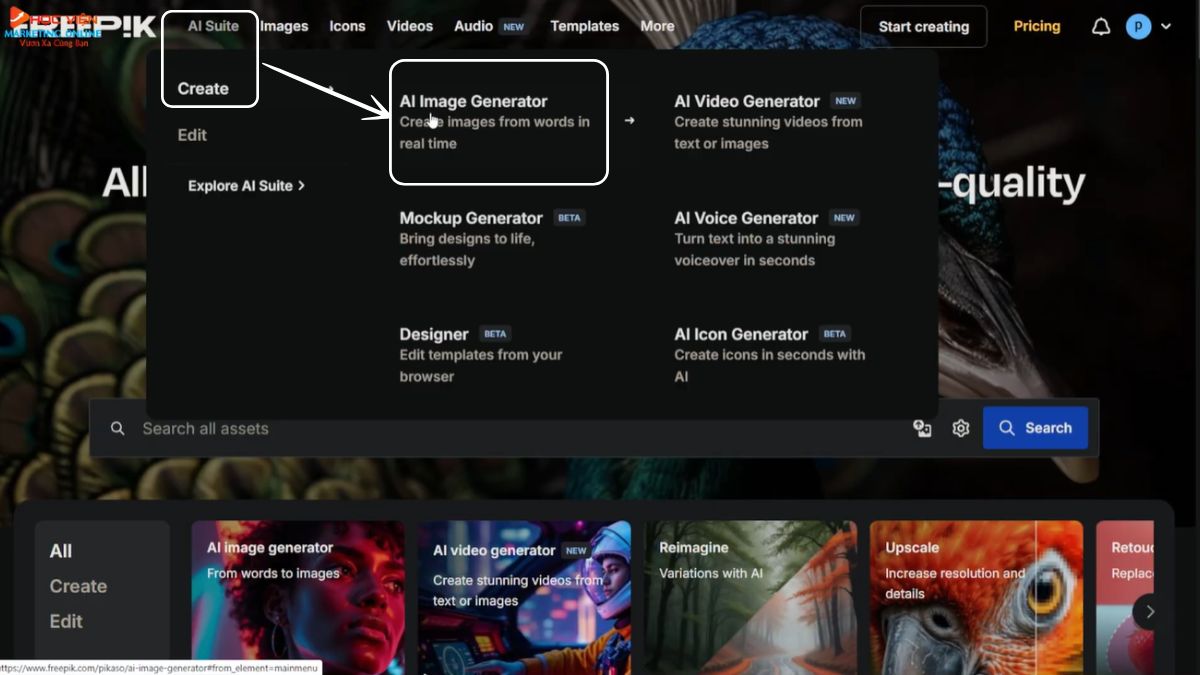Select the Create category filter
This screenshot has height=675, width=1200.
point(78,586)
